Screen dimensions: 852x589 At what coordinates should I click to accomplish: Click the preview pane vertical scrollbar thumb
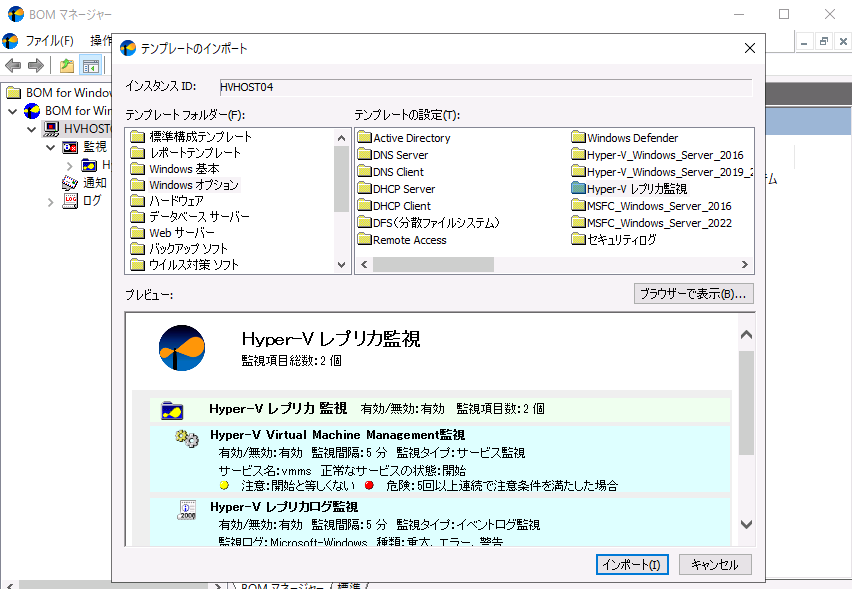pos(746,403)
